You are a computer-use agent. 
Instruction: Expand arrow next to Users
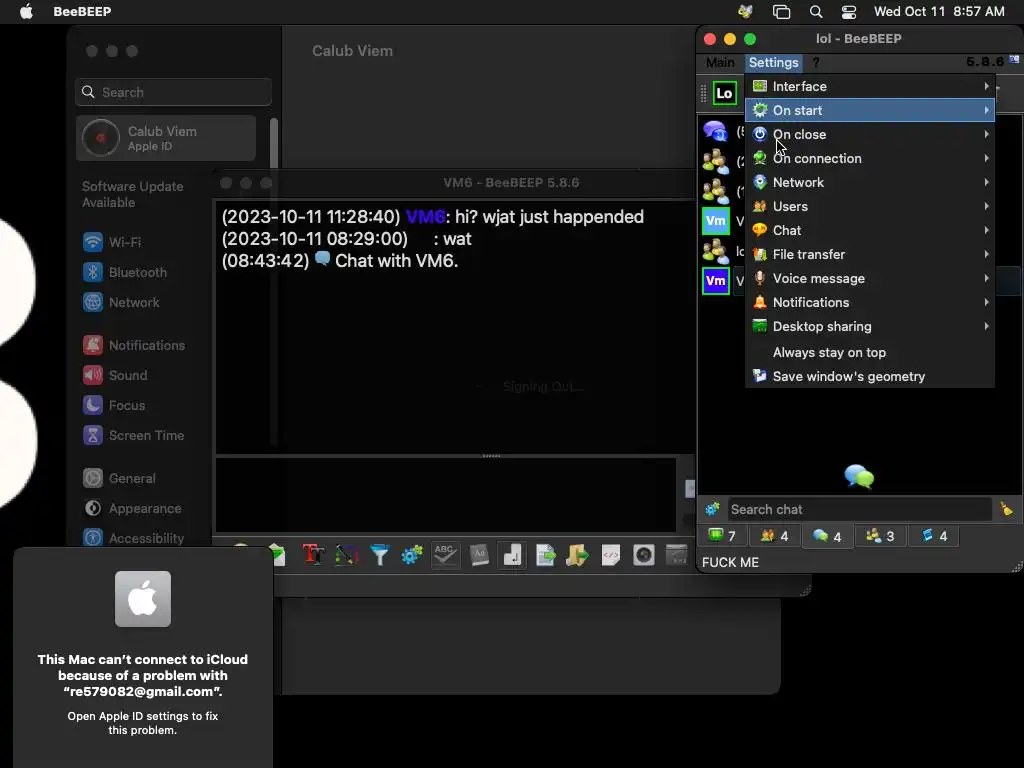[986, 206]
